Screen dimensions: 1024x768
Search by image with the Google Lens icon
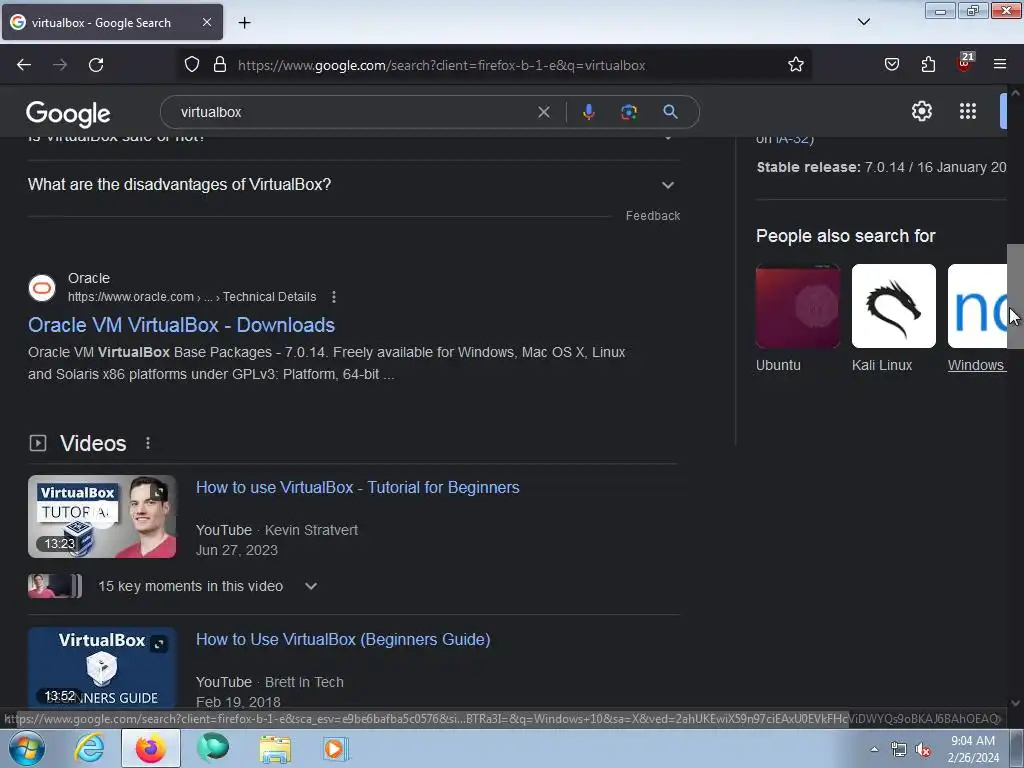click(x=628, y=112)
